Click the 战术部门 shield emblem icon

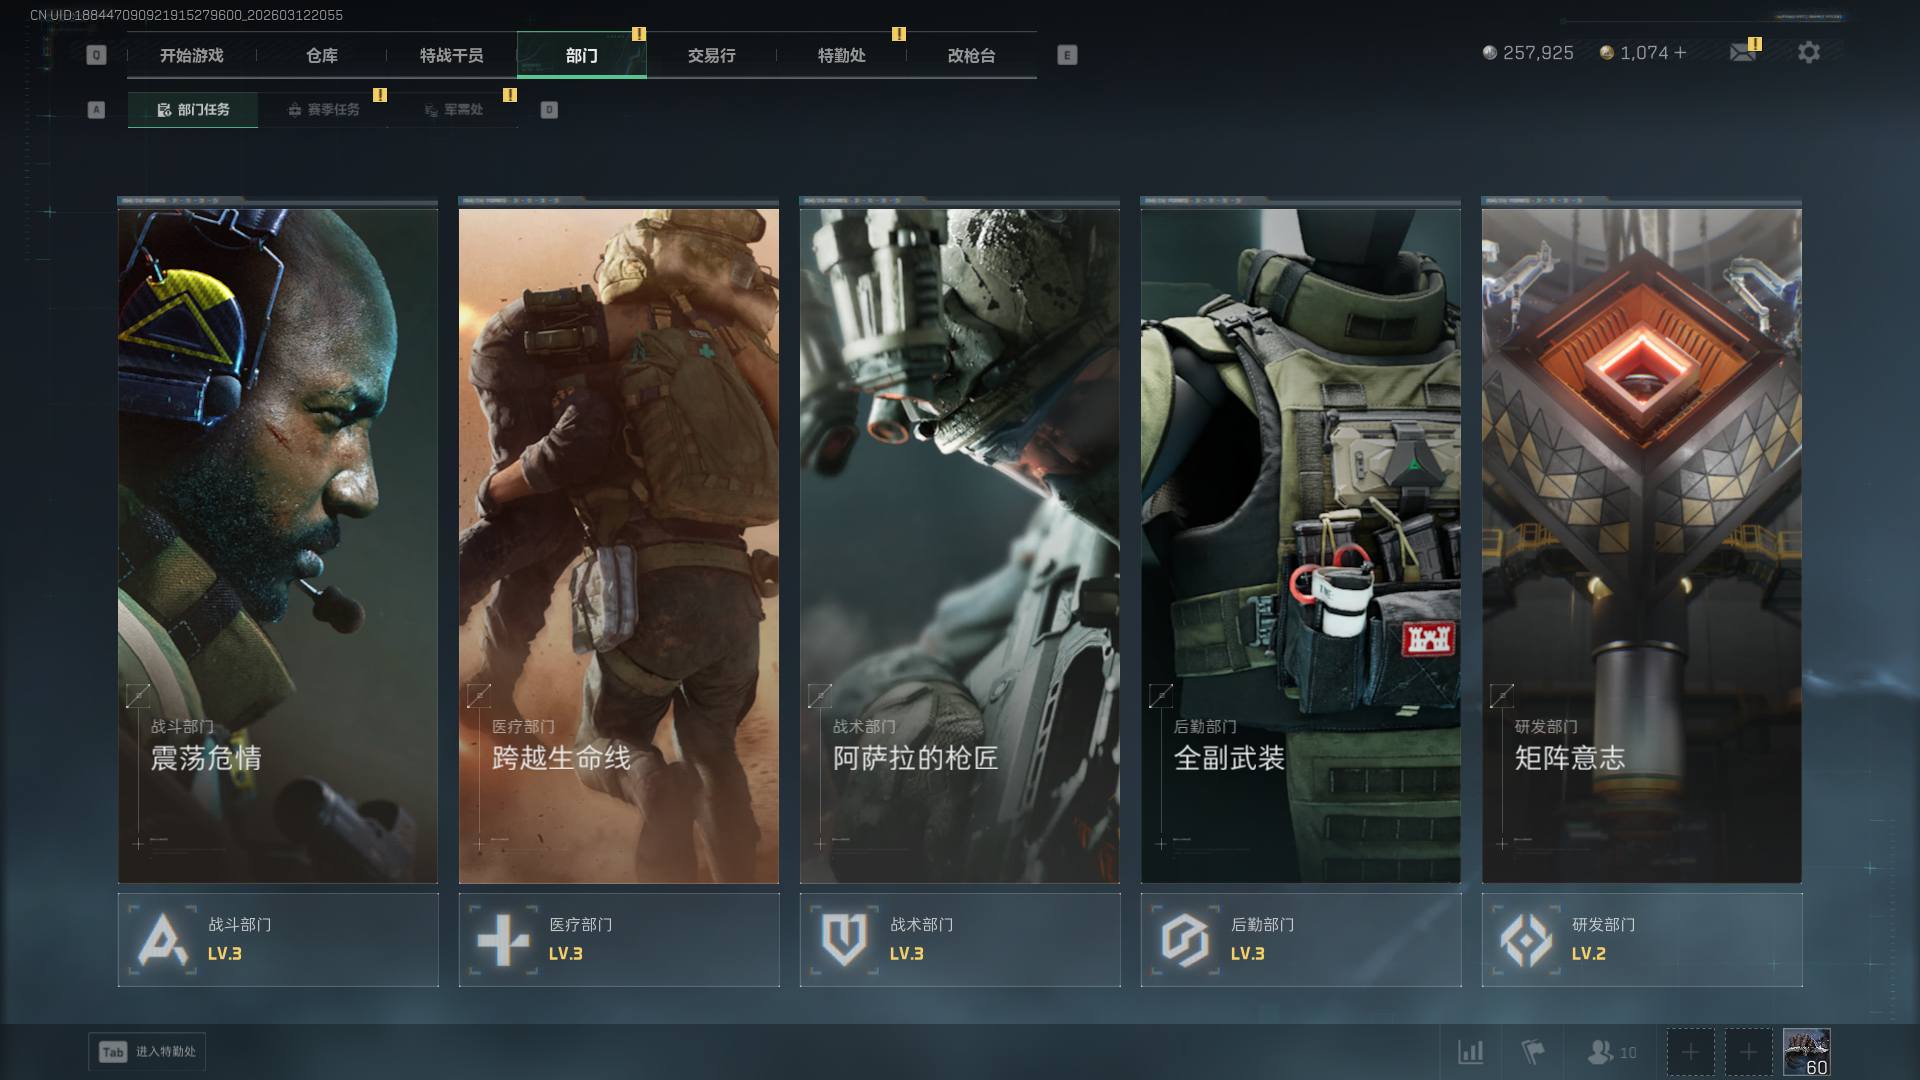click(x=844, y=940)
